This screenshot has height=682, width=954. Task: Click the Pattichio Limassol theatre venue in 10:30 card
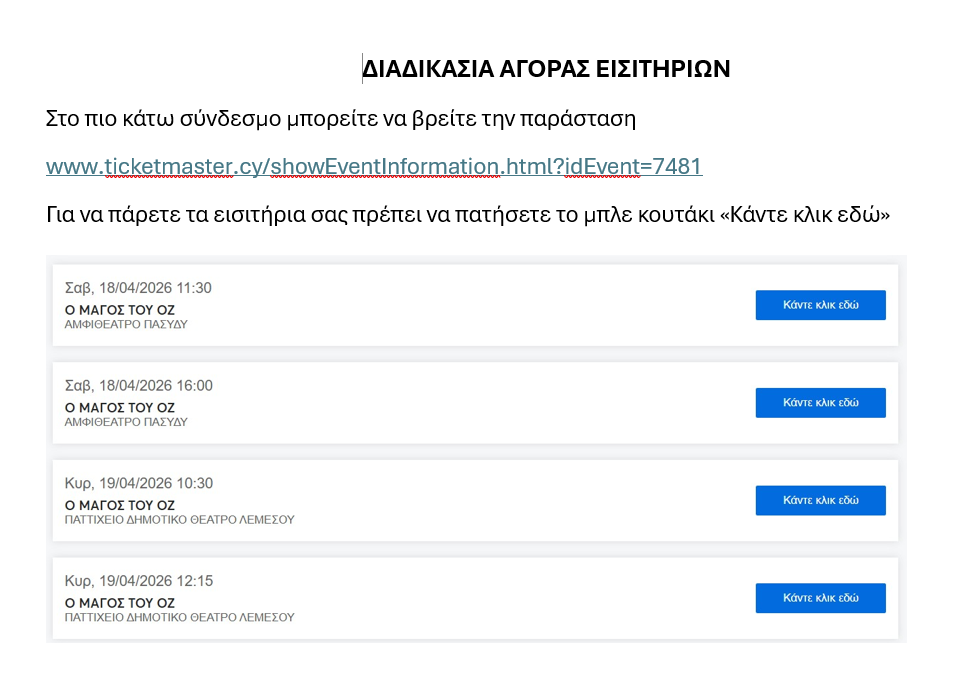click(179, 520)
